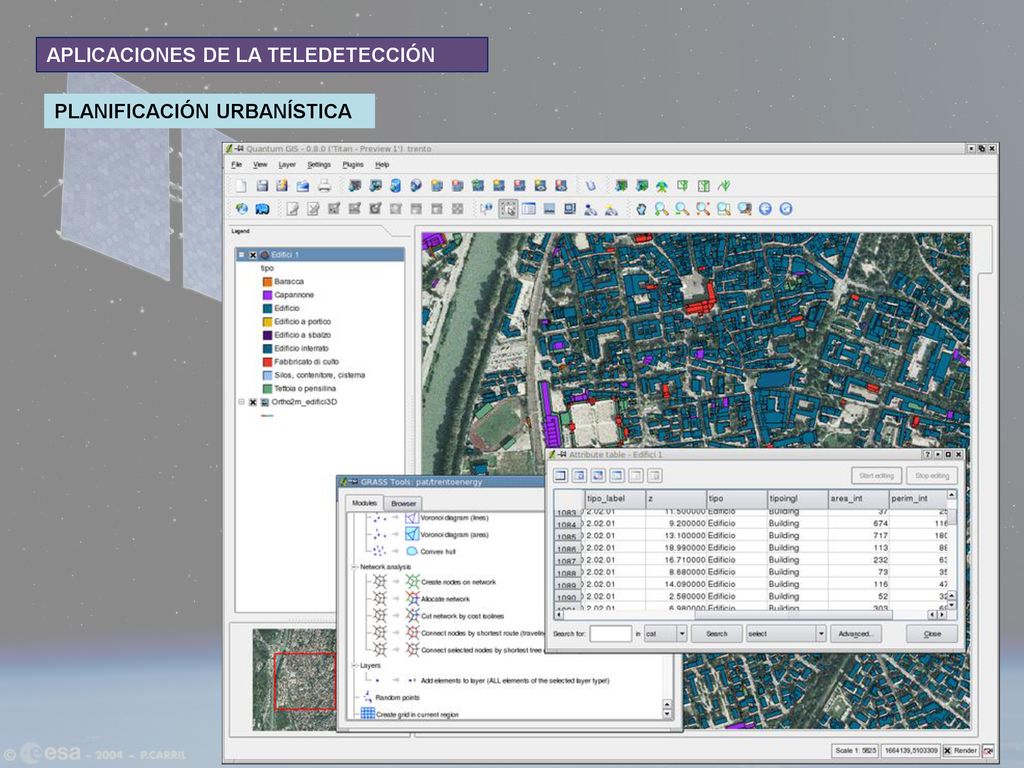Click the third icon in attribute table toolbar
The height and width of the screenshot is (768, 1024).
(x=598, y=475)
